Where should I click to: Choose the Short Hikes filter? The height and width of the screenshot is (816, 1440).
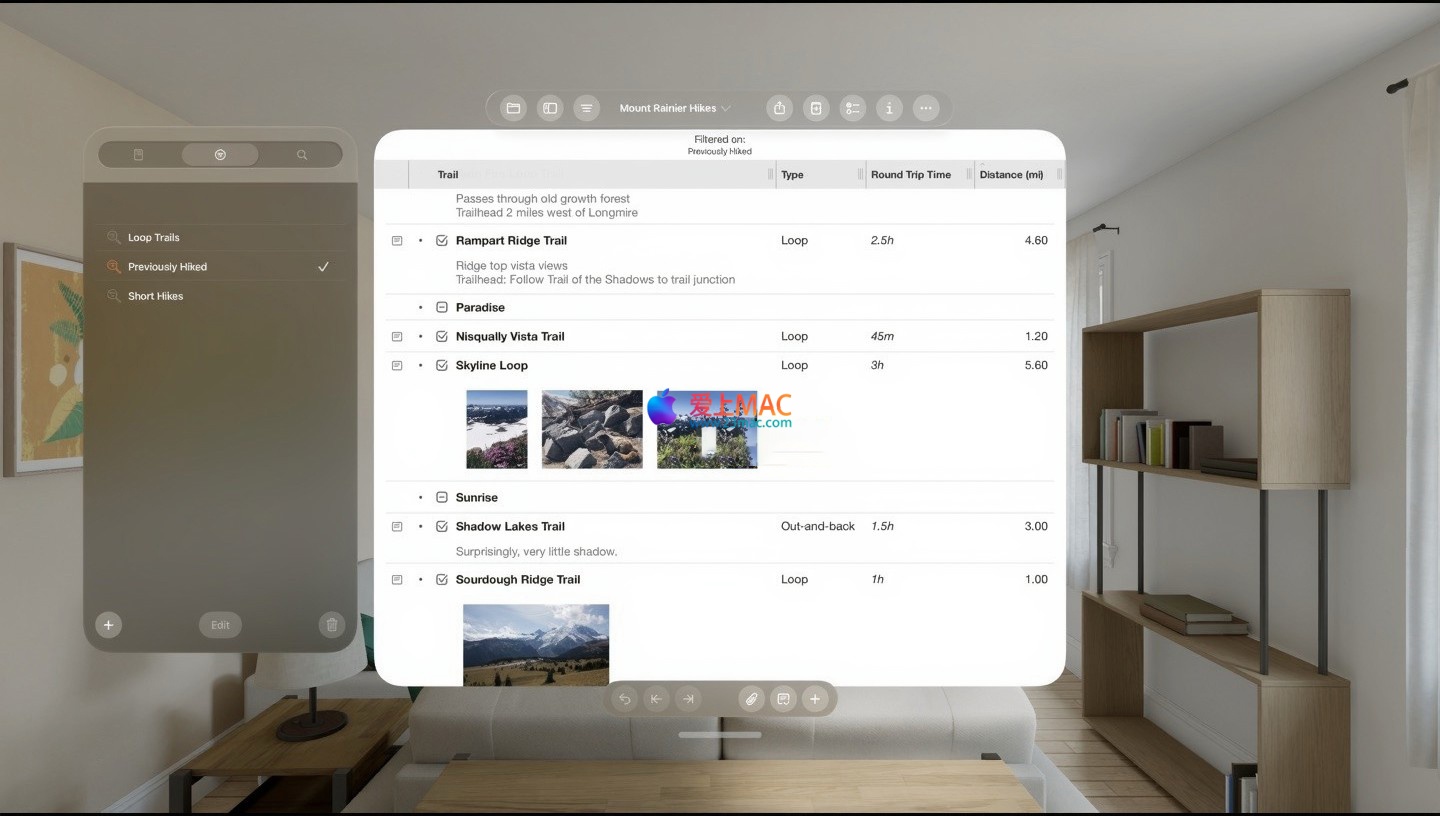[x=155, y=296]
